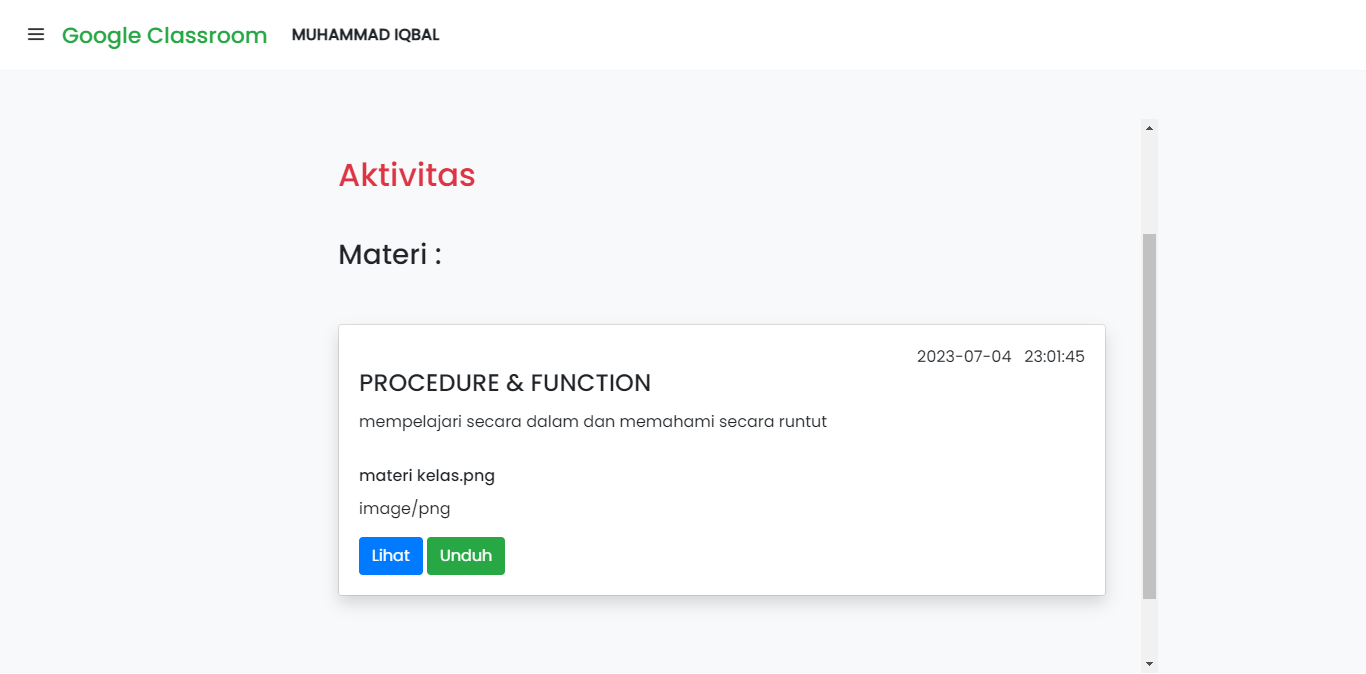Click the image/png file type label
The image size is (1366, 674).
point(405,509)
